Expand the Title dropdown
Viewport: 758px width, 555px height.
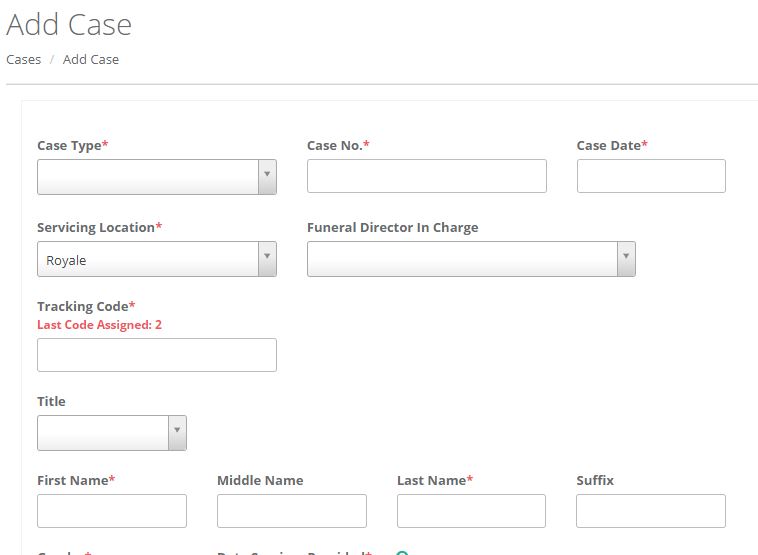[111, 432]
